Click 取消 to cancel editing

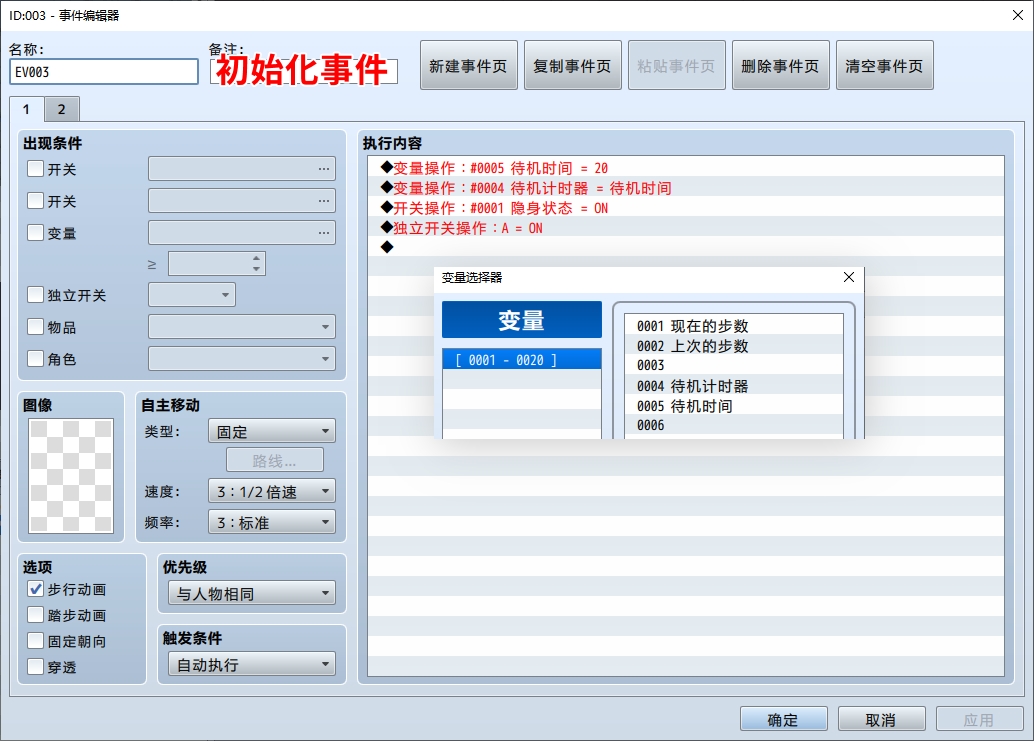click(882, 719)
